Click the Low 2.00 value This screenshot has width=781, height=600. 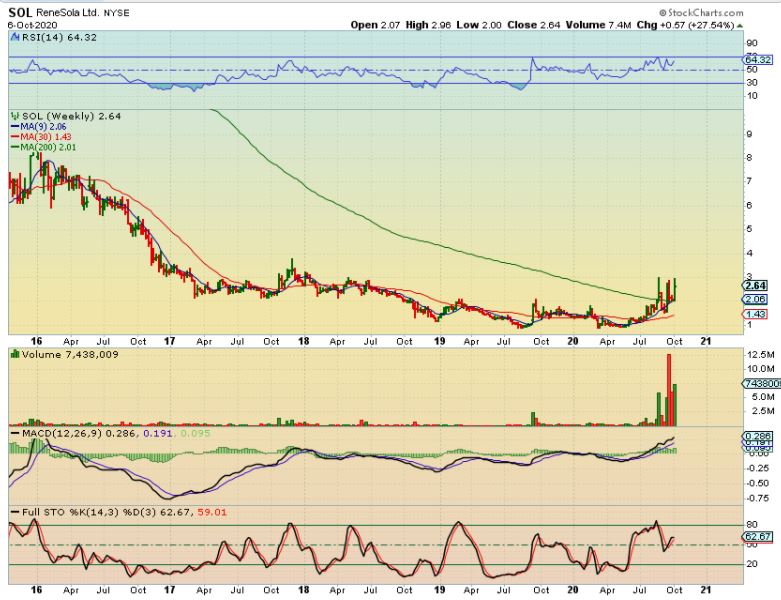[479, 25]
